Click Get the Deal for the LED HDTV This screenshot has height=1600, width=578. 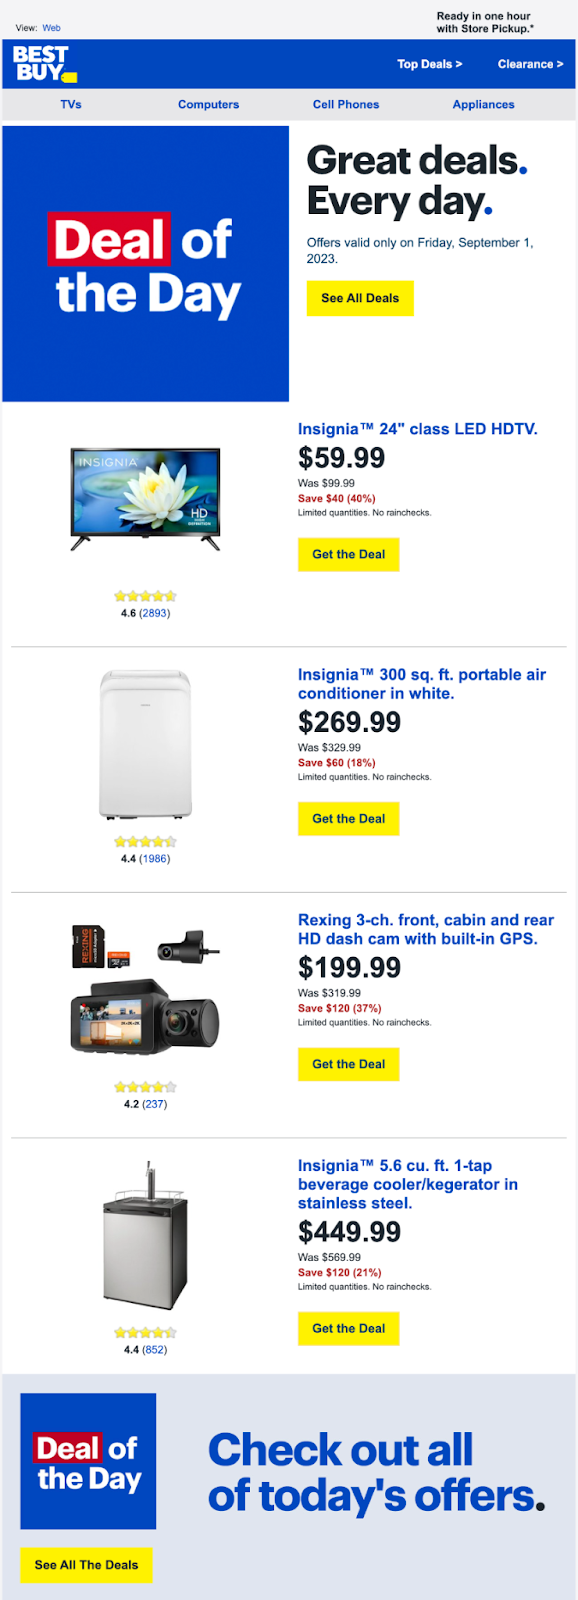(348, 554)
